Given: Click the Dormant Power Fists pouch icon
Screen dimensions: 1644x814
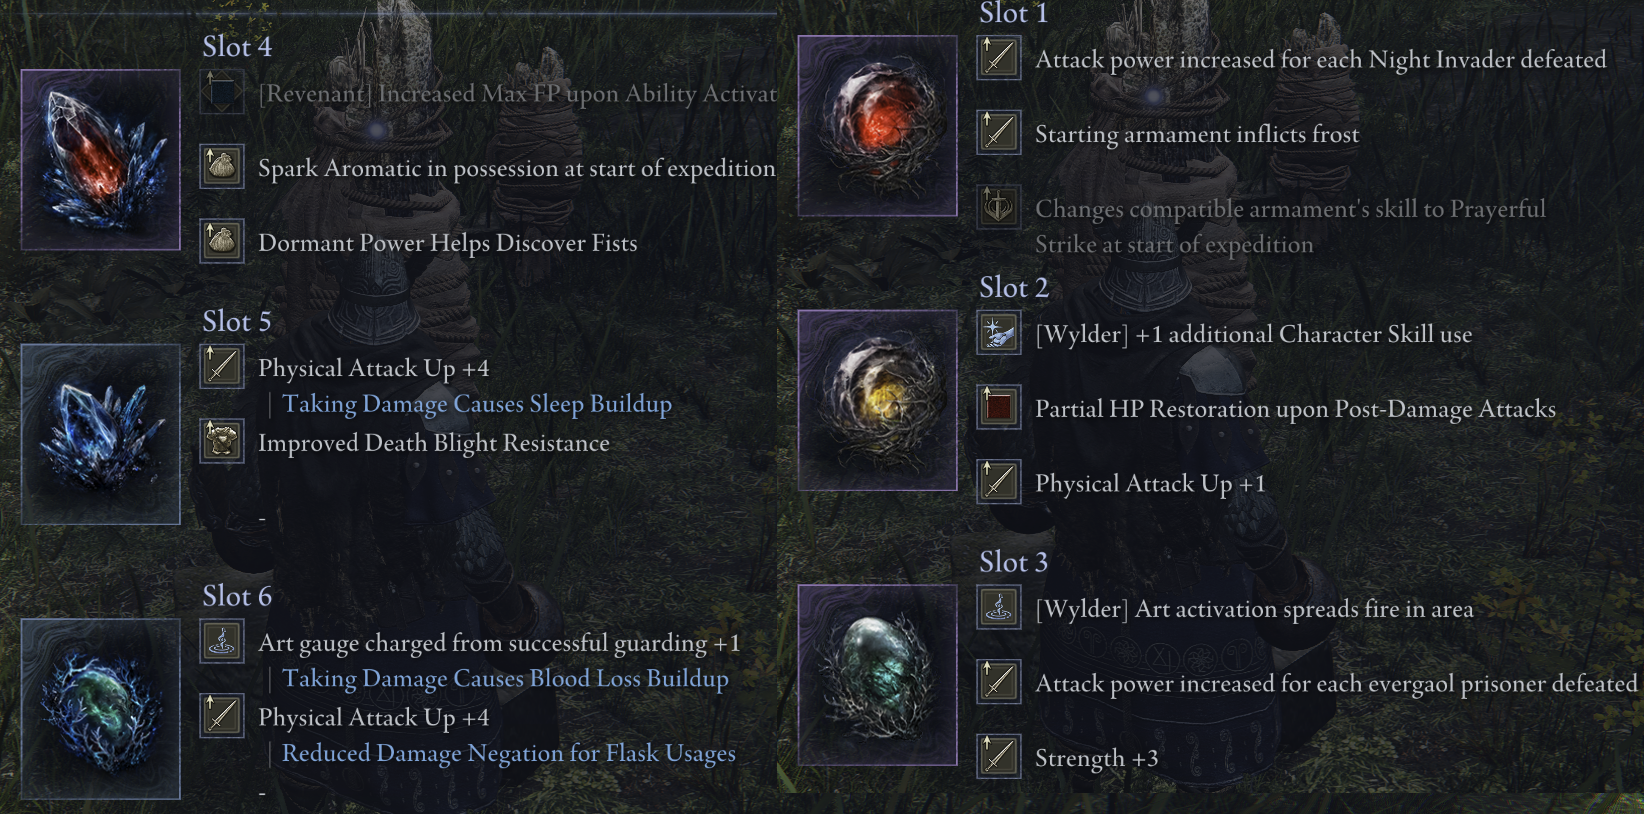Looking at the screenshot, I should (x=222, y=242).
